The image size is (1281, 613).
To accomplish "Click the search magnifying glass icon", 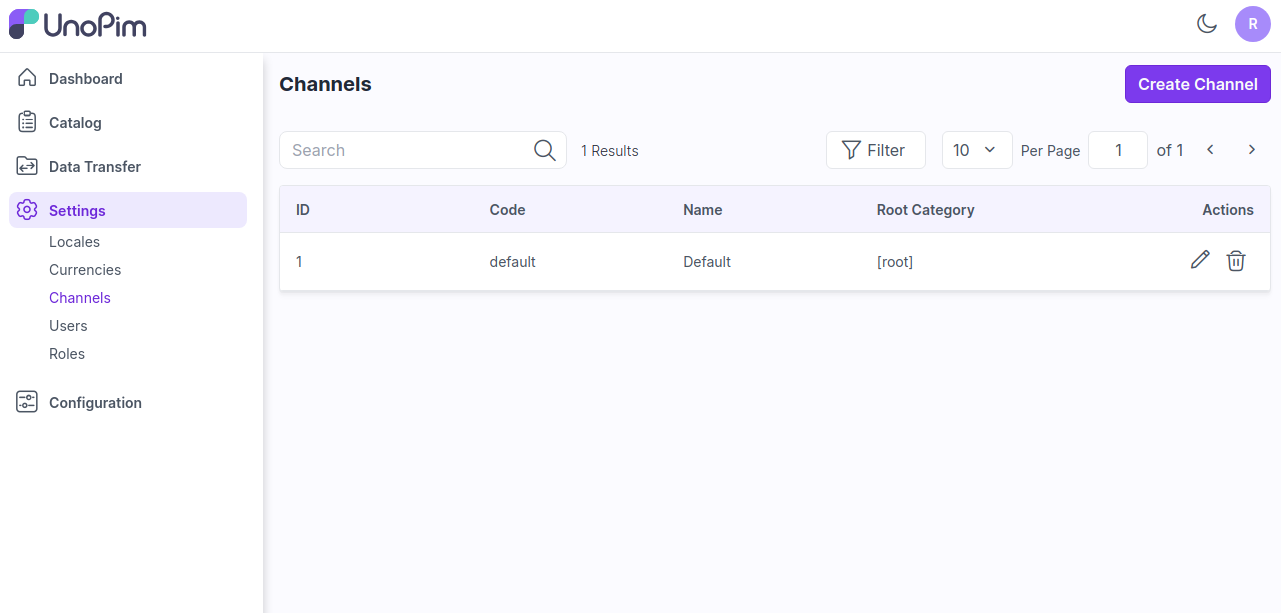I will click(544, 150).
